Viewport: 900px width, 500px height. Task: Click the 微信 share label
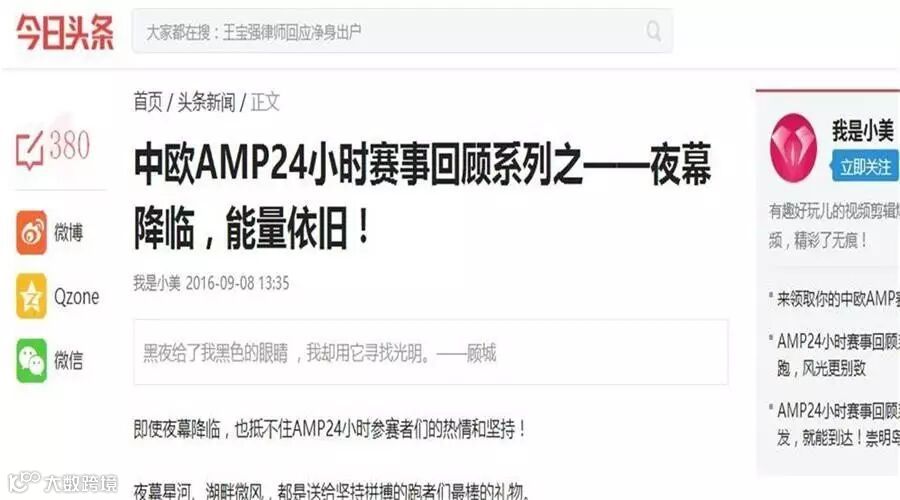pos(68,361)
